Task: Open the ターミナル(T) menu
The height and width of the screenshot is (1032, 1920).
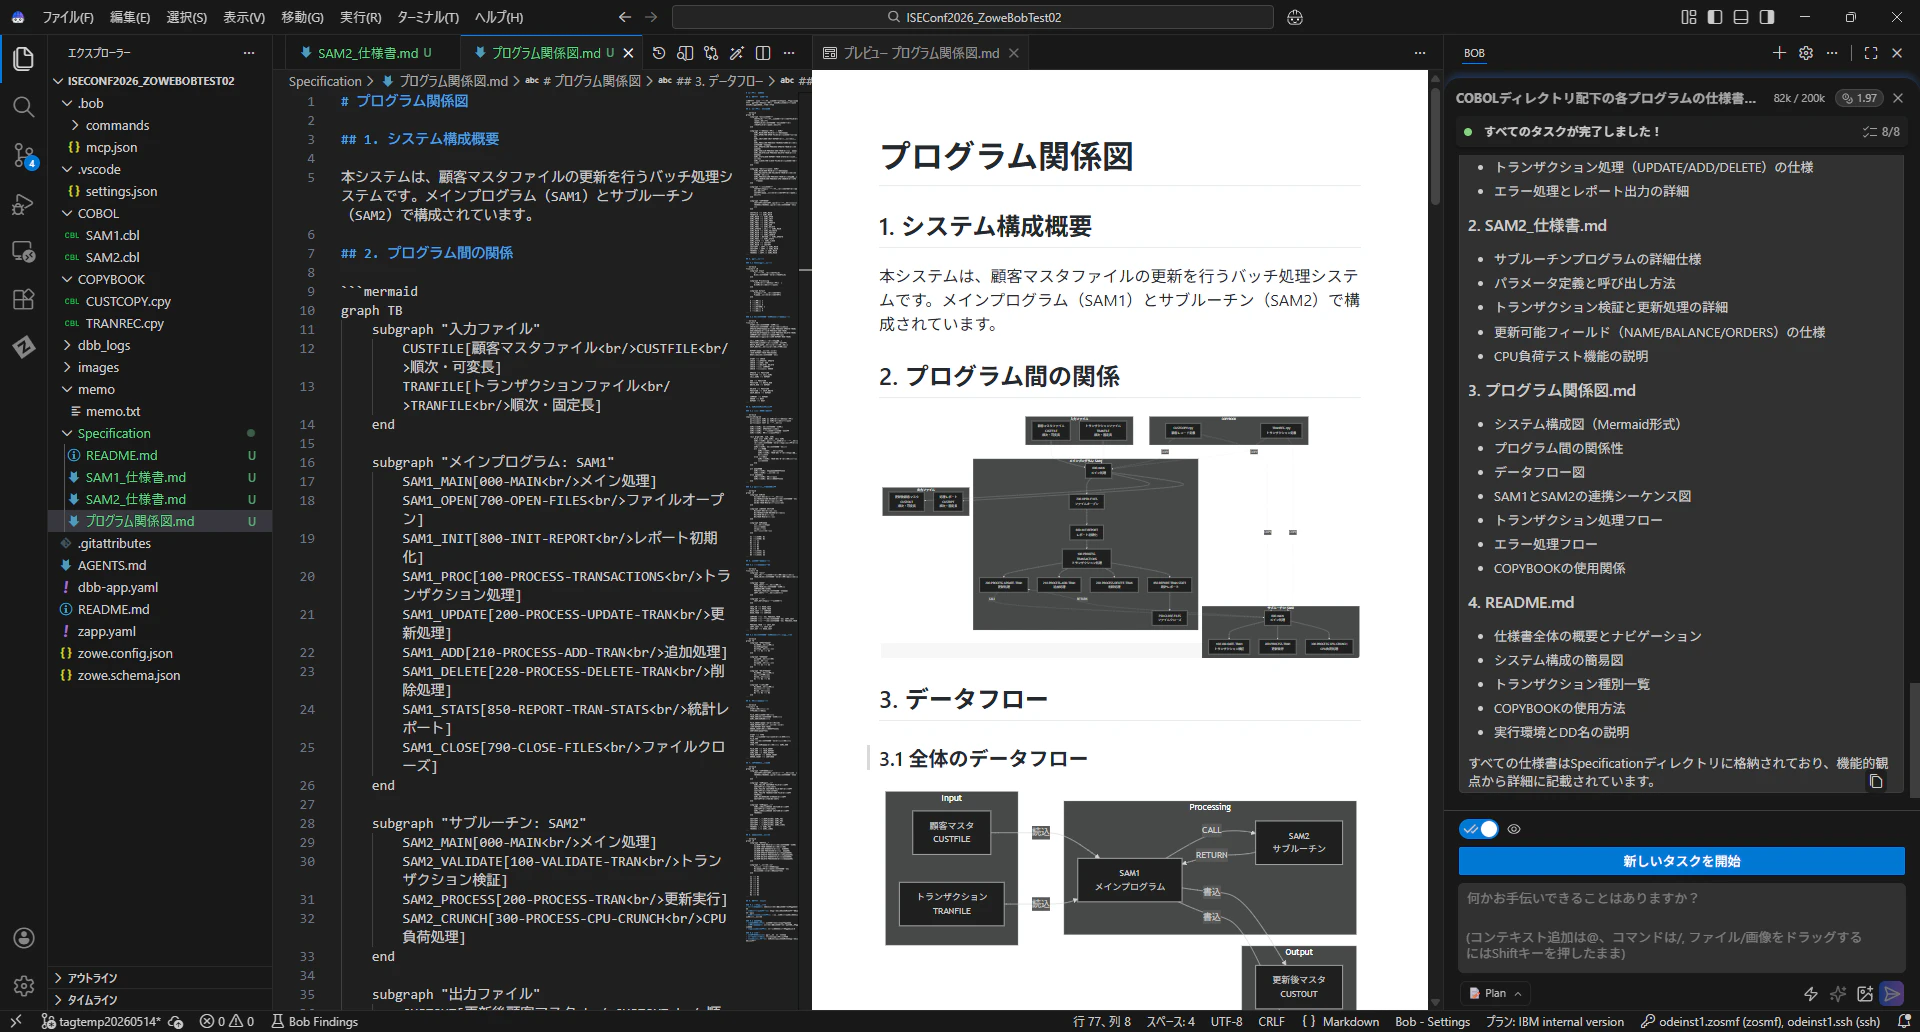Action: [428, 17]
